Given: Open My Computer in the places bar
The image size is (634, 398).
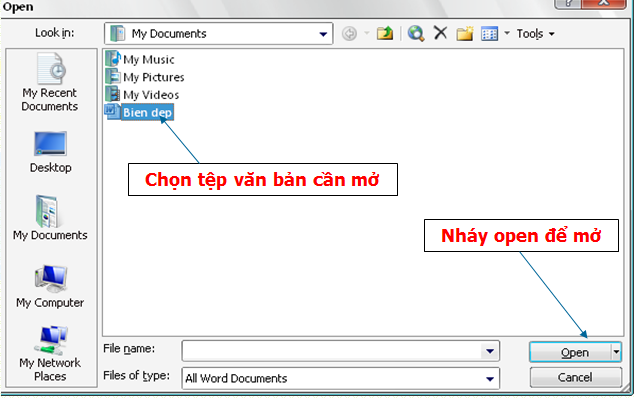Looking at the screenshot, I should point(50,287).
